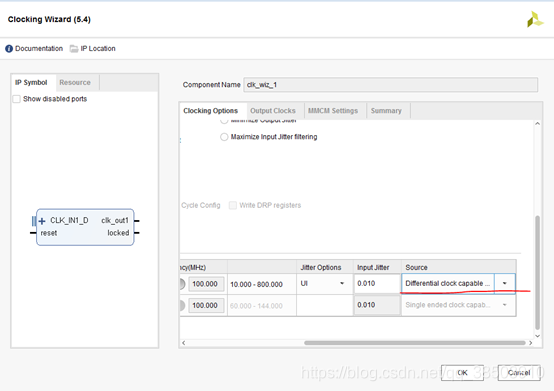Click the Jitter Options column header
554x391 pixels.
325,267
